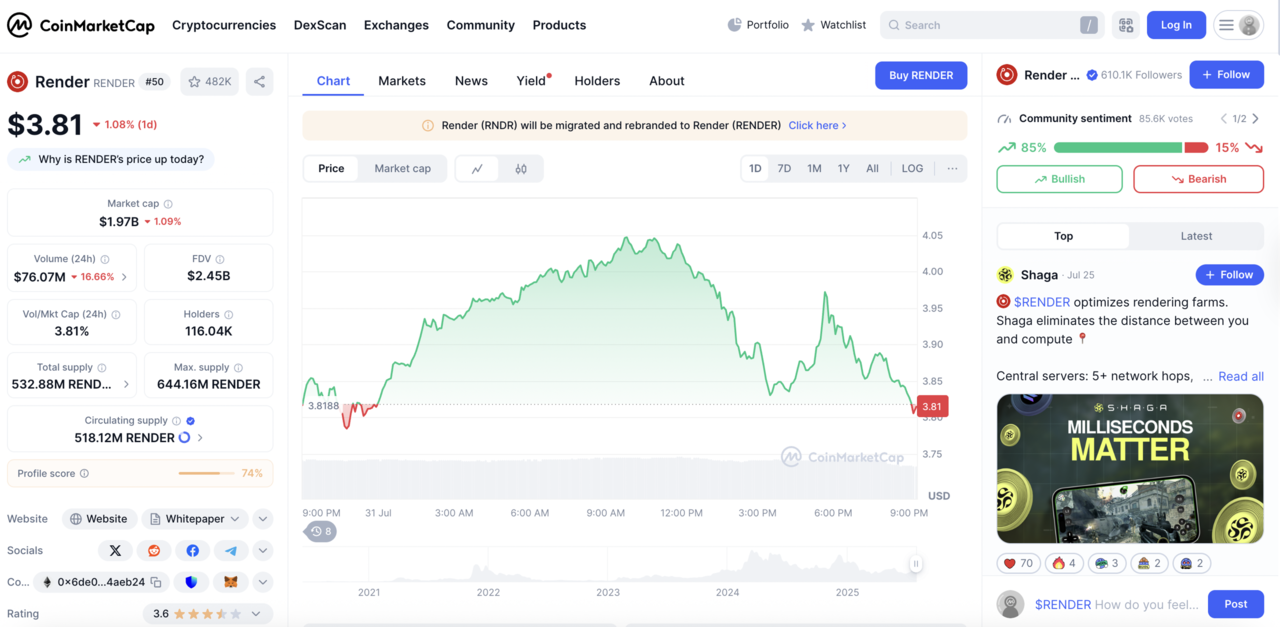The width and height of the screenshot is (1280, 627).
Task: Click the share icon next to Render
Action: (259, 82)
